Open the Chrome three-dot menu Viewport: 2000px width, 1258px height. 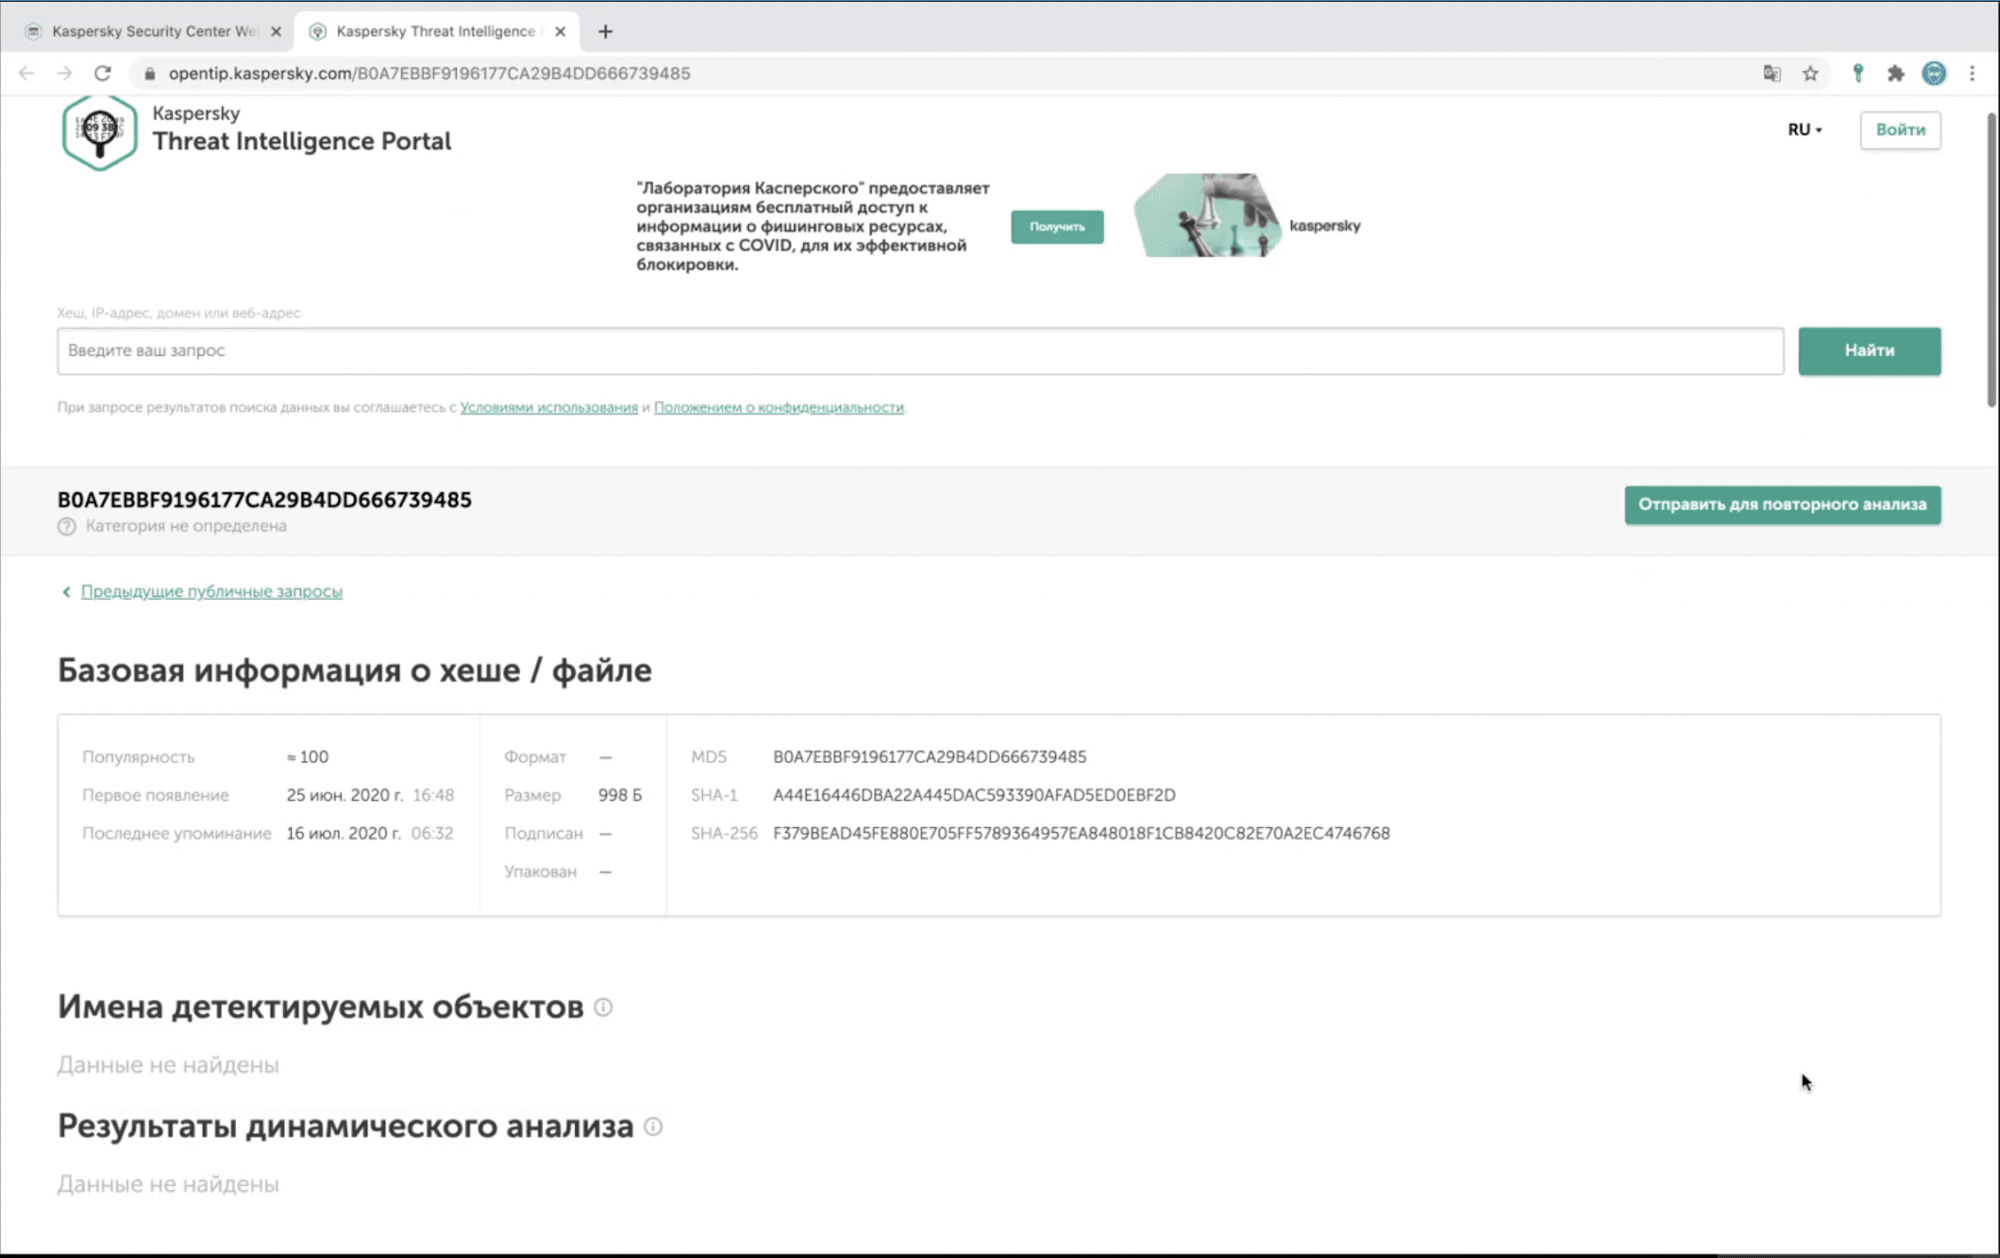click(x=1972, y=73)
